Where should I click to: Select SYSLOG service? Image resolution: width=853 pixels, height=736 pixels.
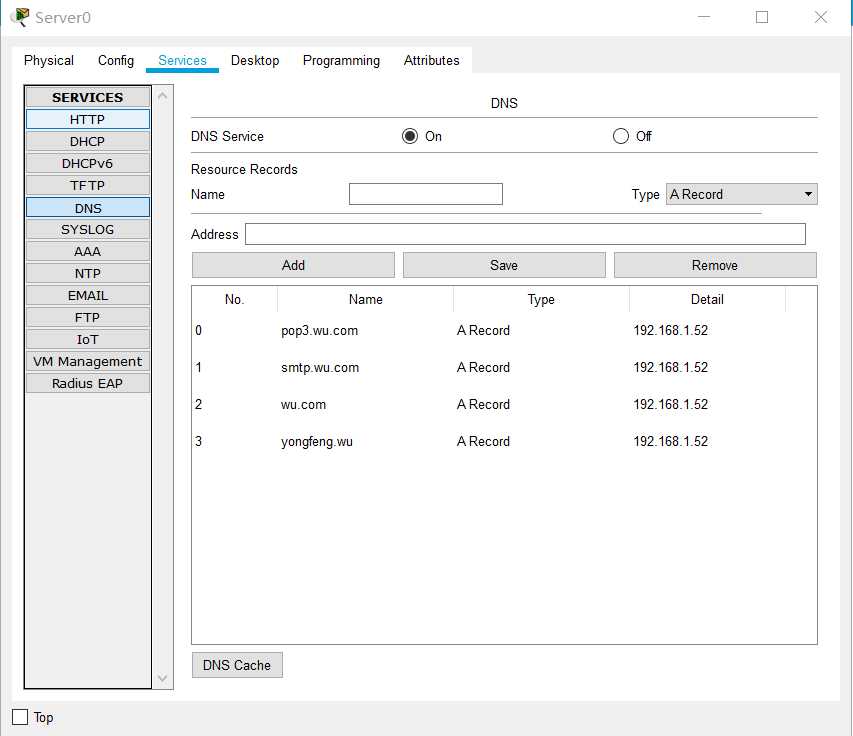pos(88,230)
